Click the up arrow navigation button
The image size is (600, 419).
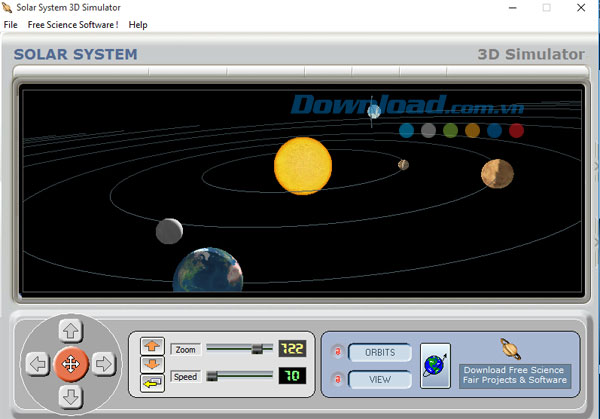pos(70,330)
